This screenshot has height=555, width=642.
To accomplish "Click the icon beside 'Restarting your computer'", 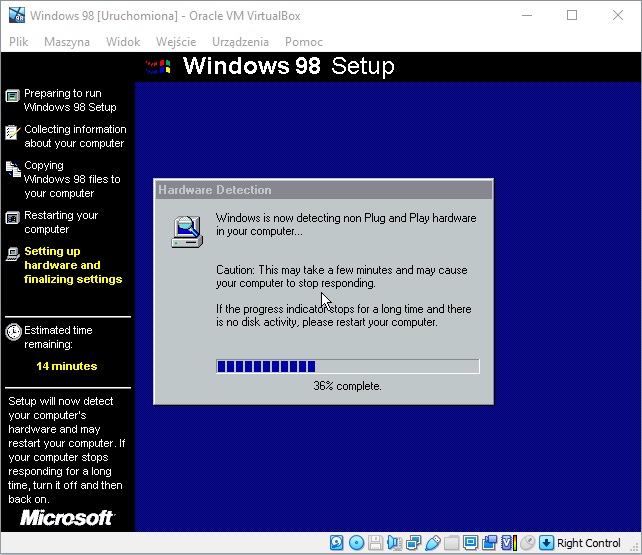I will coord(12,218).
